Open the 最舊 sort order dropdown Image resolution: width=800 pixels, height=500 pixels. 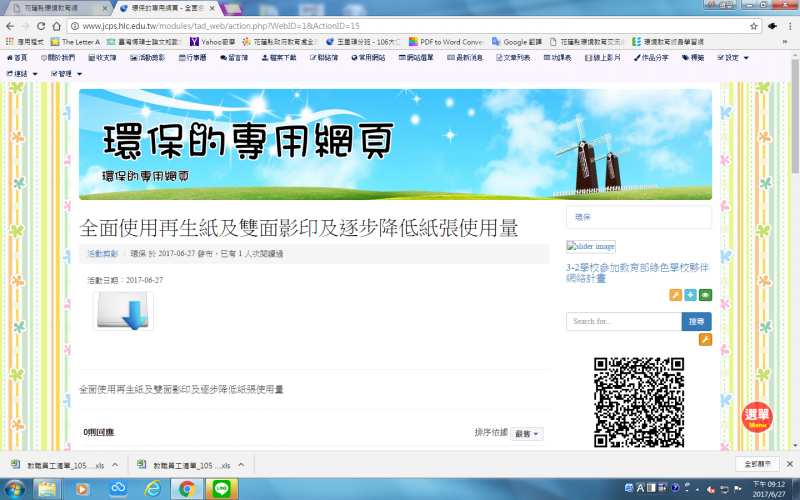pyautogui.click(x=527, y=434)
